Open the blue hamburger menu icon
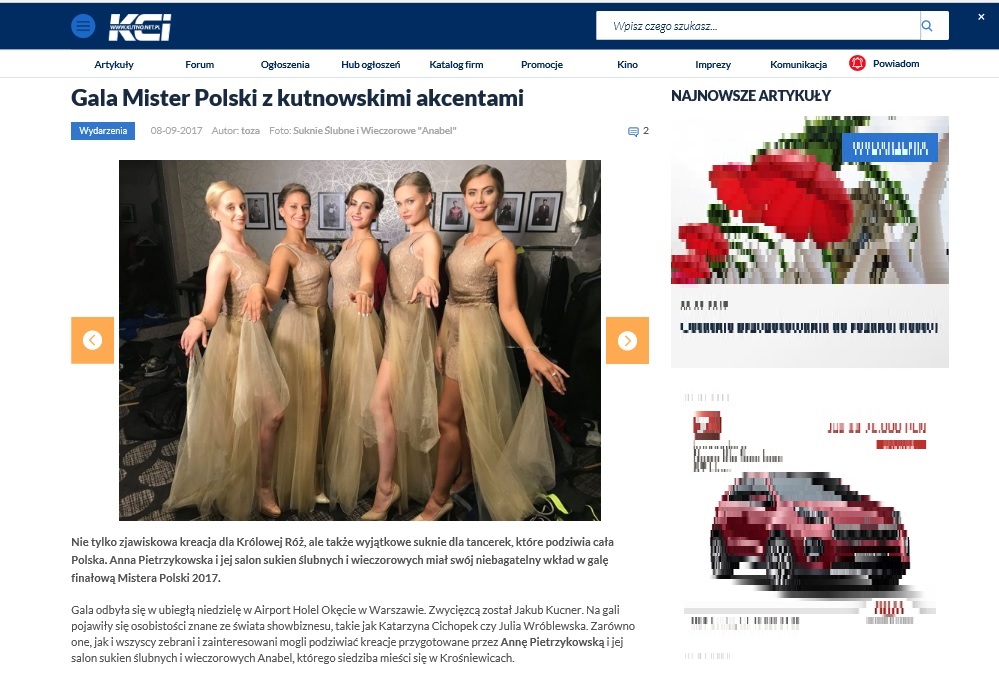 pos(83,26)
